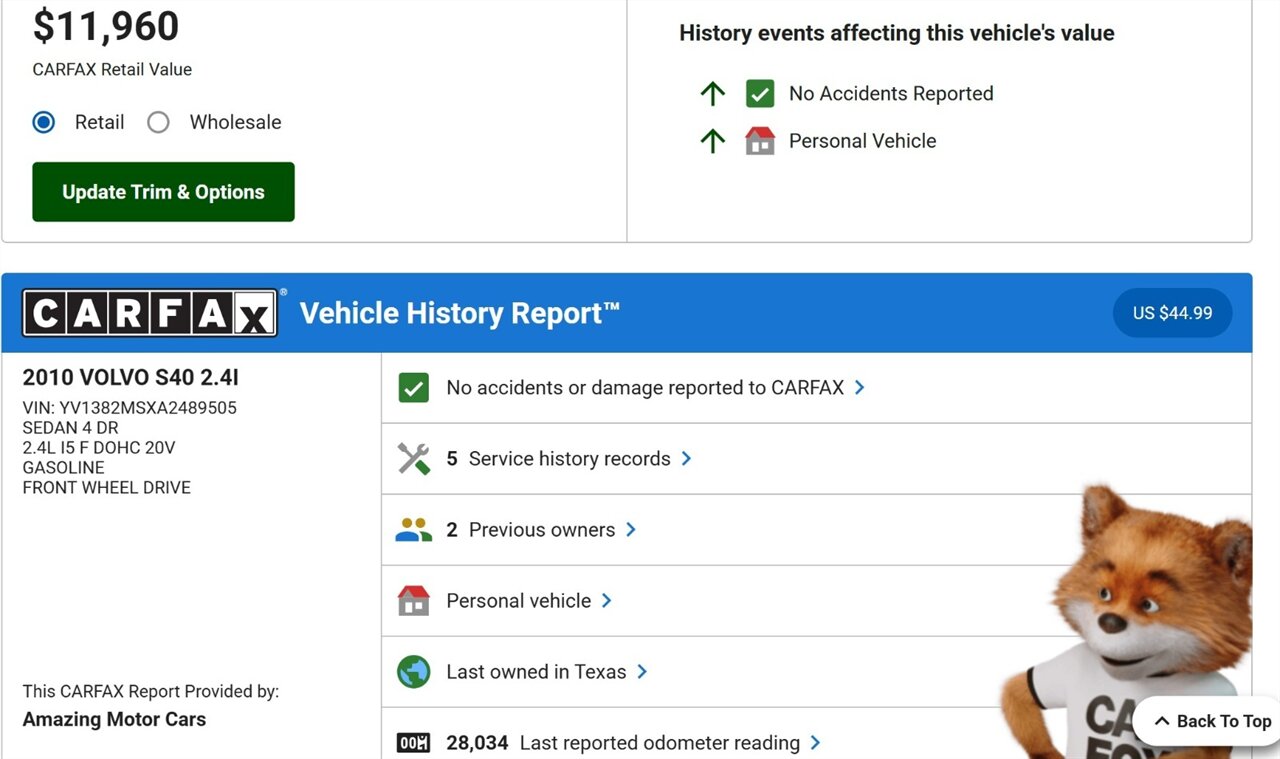The width and height of the screenshot is (1280, 759).
Task: Click Amazing Motor Cars provider name
Action: [x=114, y=719]
